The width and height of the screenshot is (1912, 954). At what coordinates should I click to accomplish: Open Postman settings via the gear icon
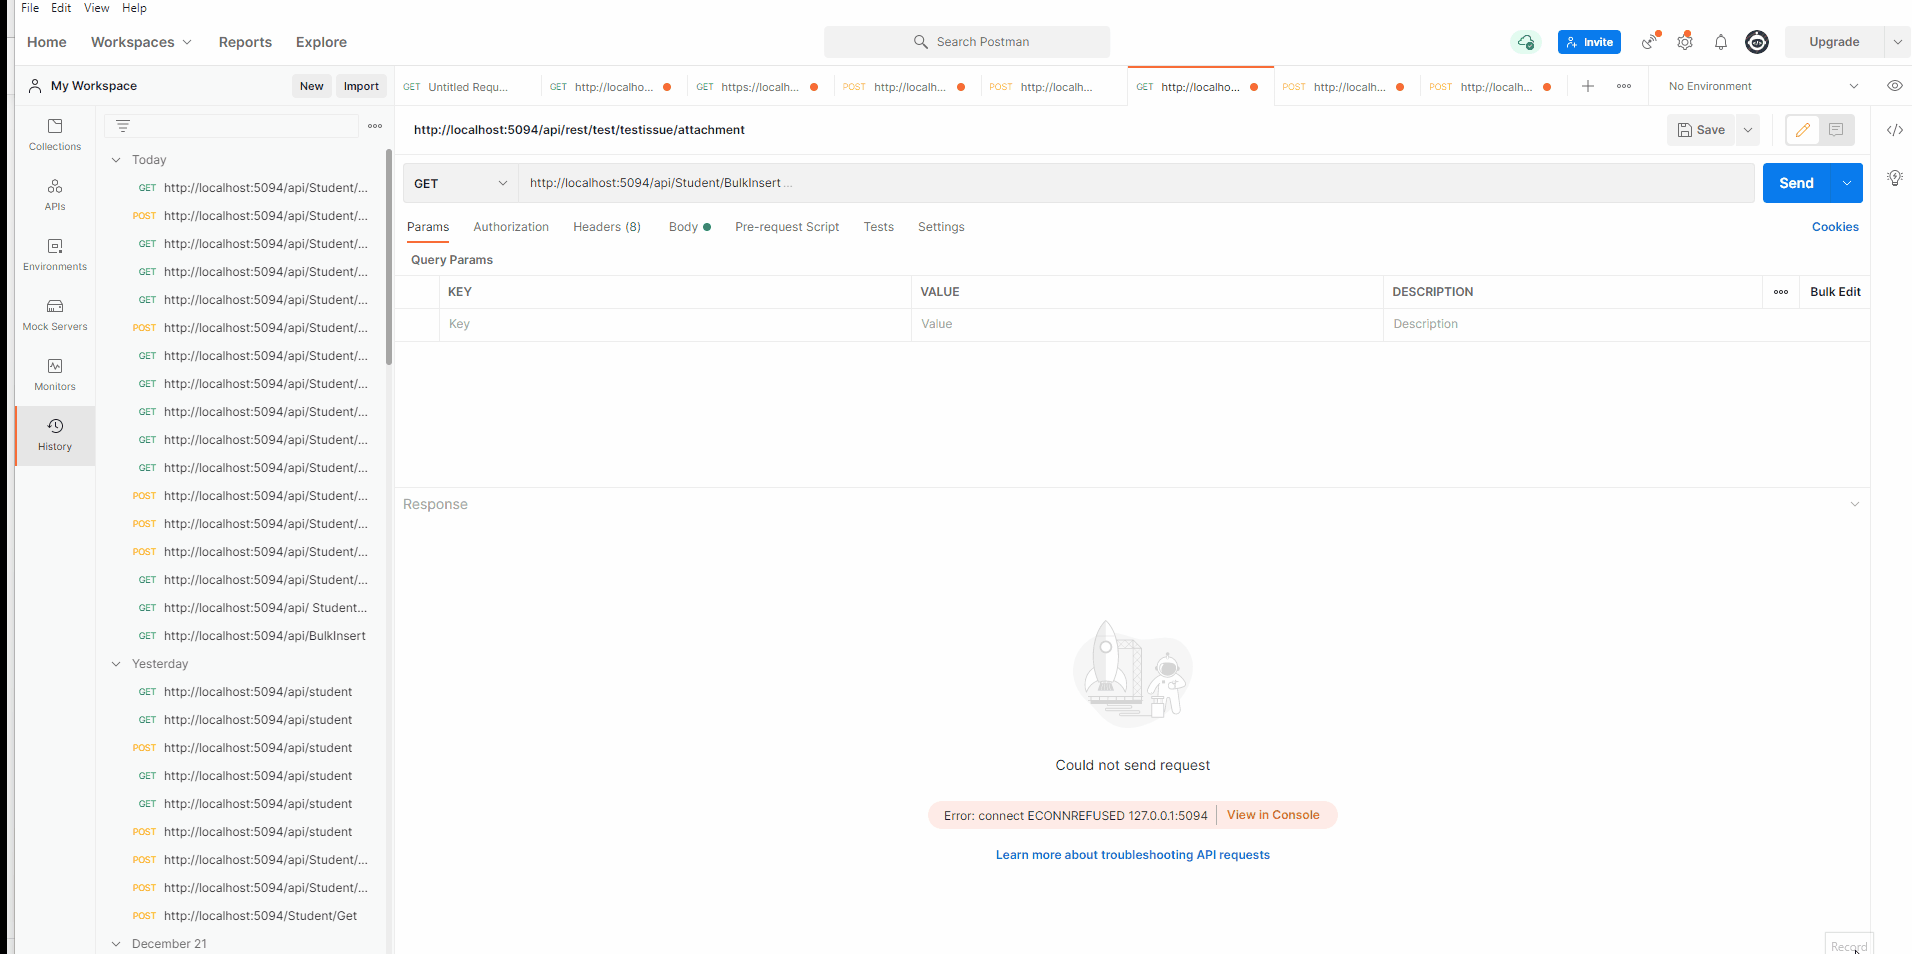(x=1684, y=42)
